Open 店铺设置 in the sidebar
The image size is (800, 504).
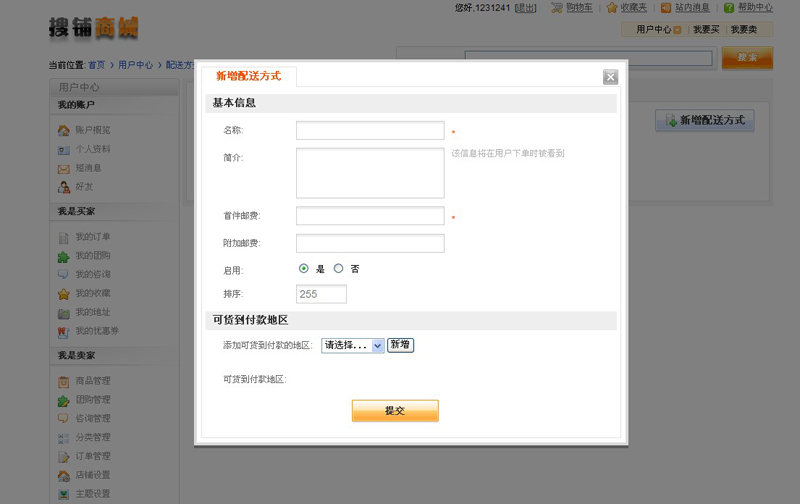(x=93, y=475)
